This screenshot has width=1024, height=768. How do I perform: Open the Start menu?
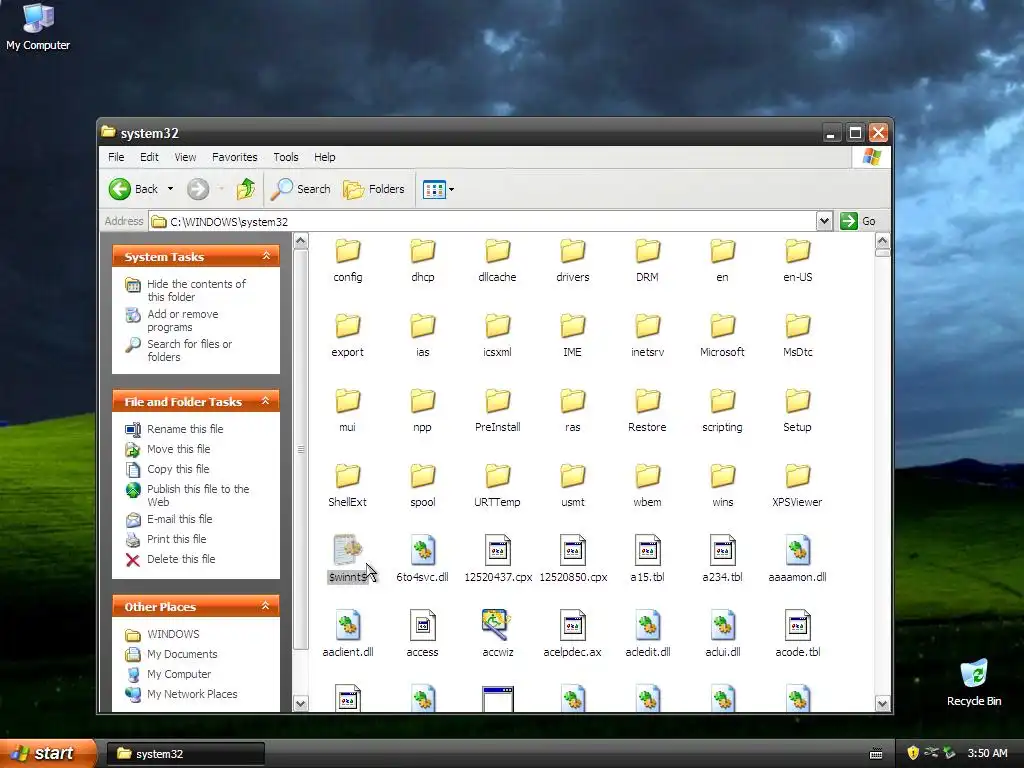pos(48,754)
